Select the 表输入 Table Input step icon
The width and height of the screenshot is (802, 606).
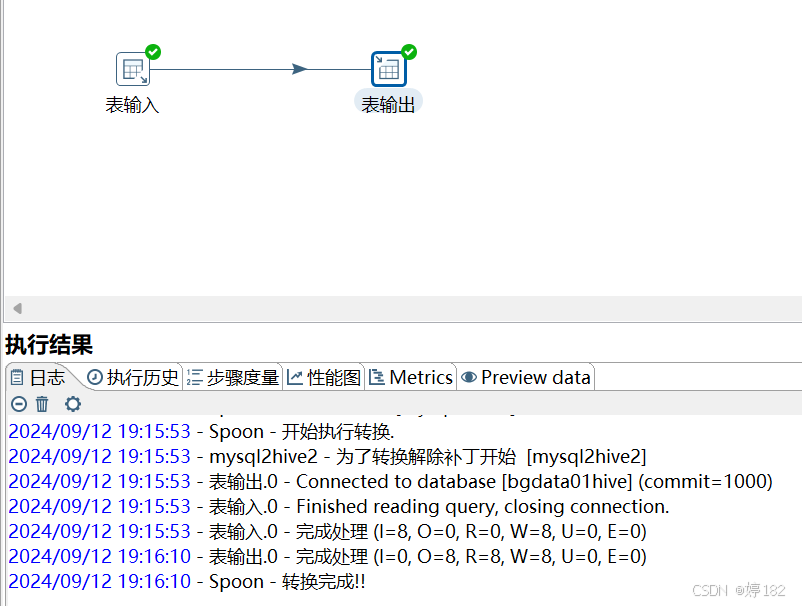point(131,68)
